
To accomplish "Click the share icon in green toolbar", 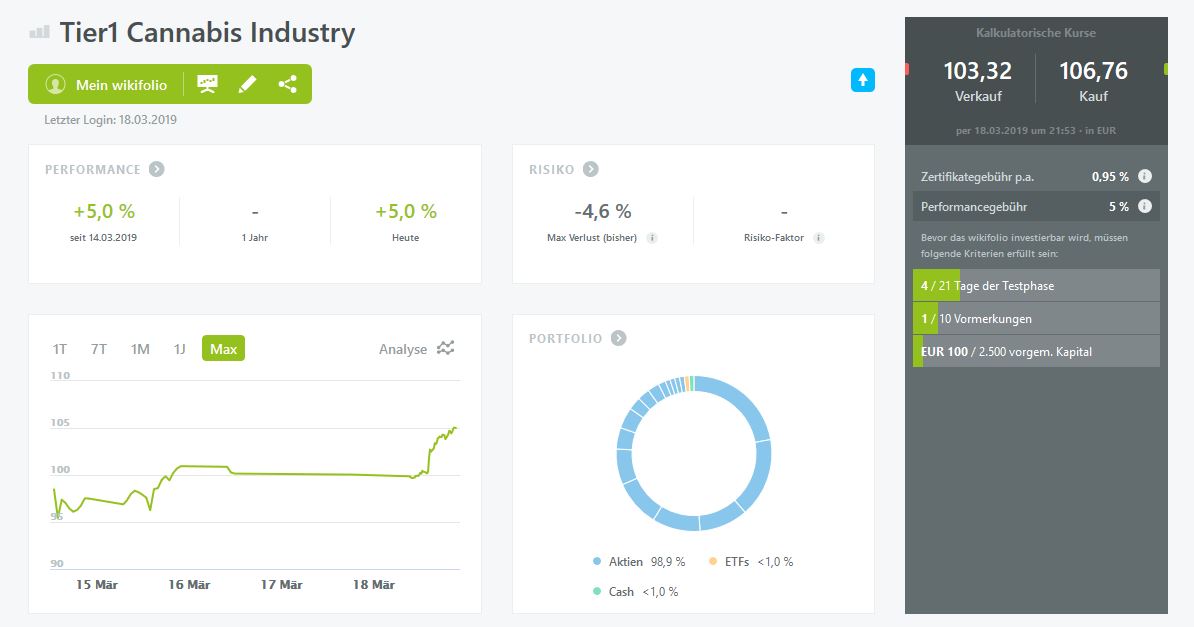I will (288, 84).
